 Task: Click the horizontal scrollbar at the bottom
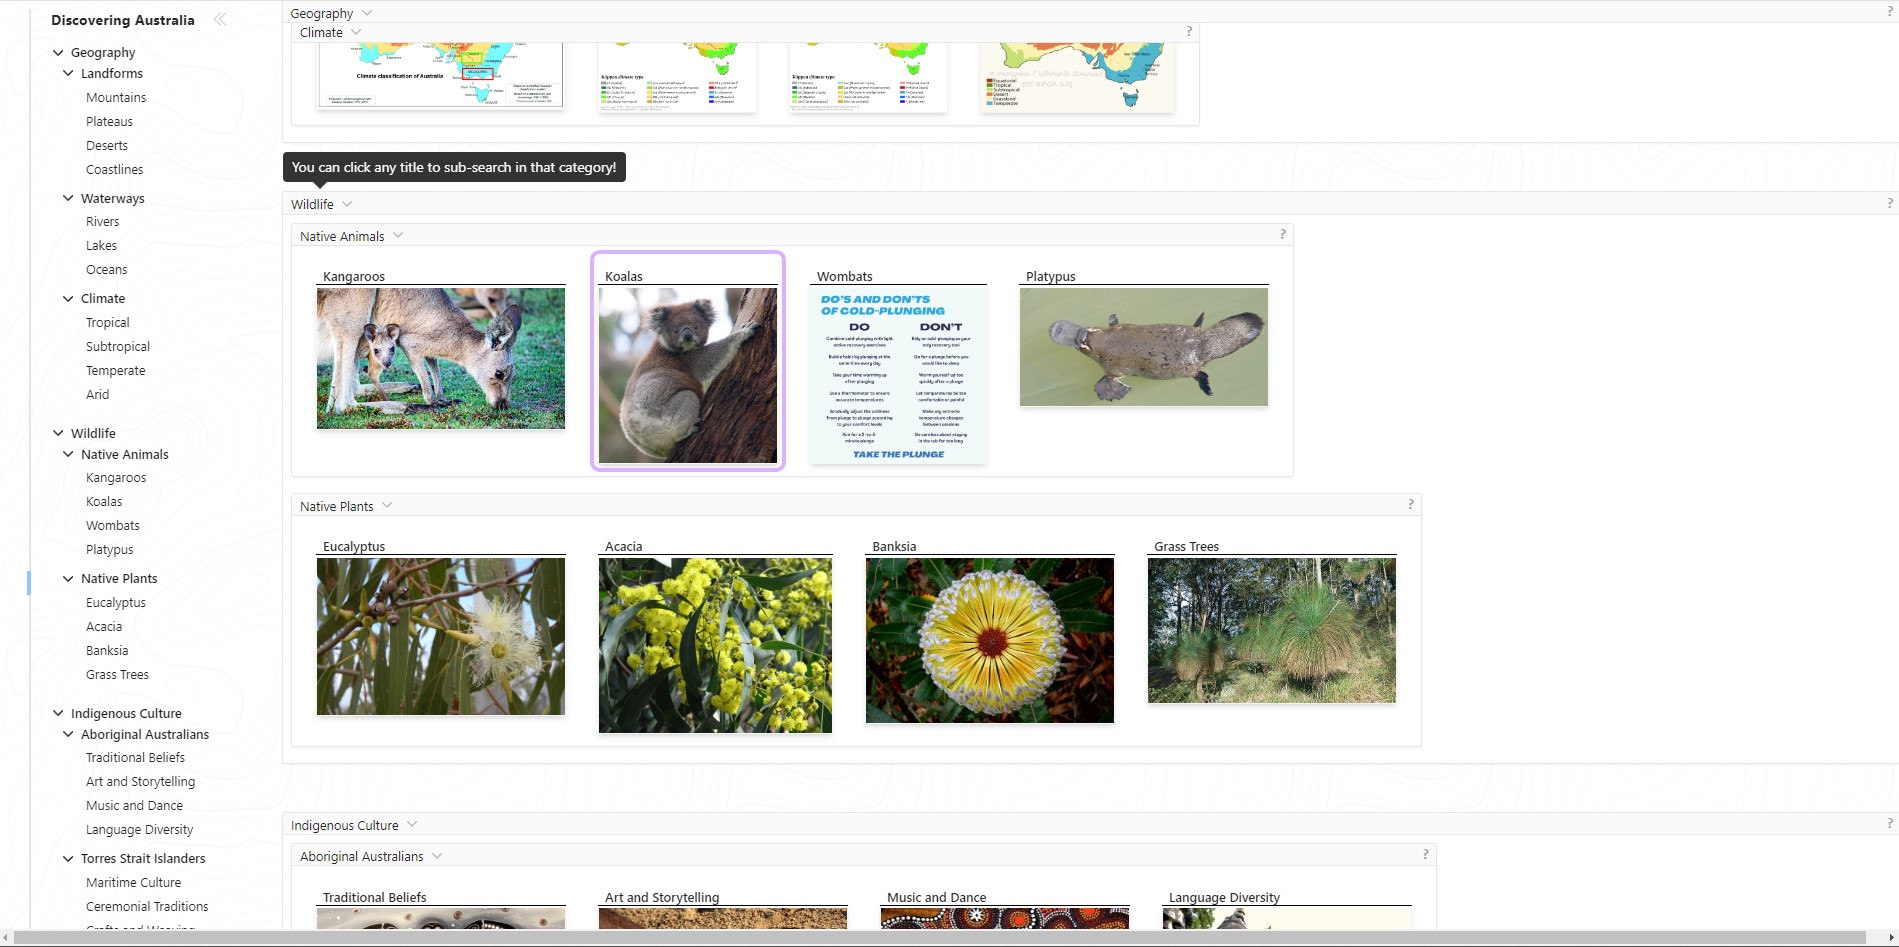940,937
